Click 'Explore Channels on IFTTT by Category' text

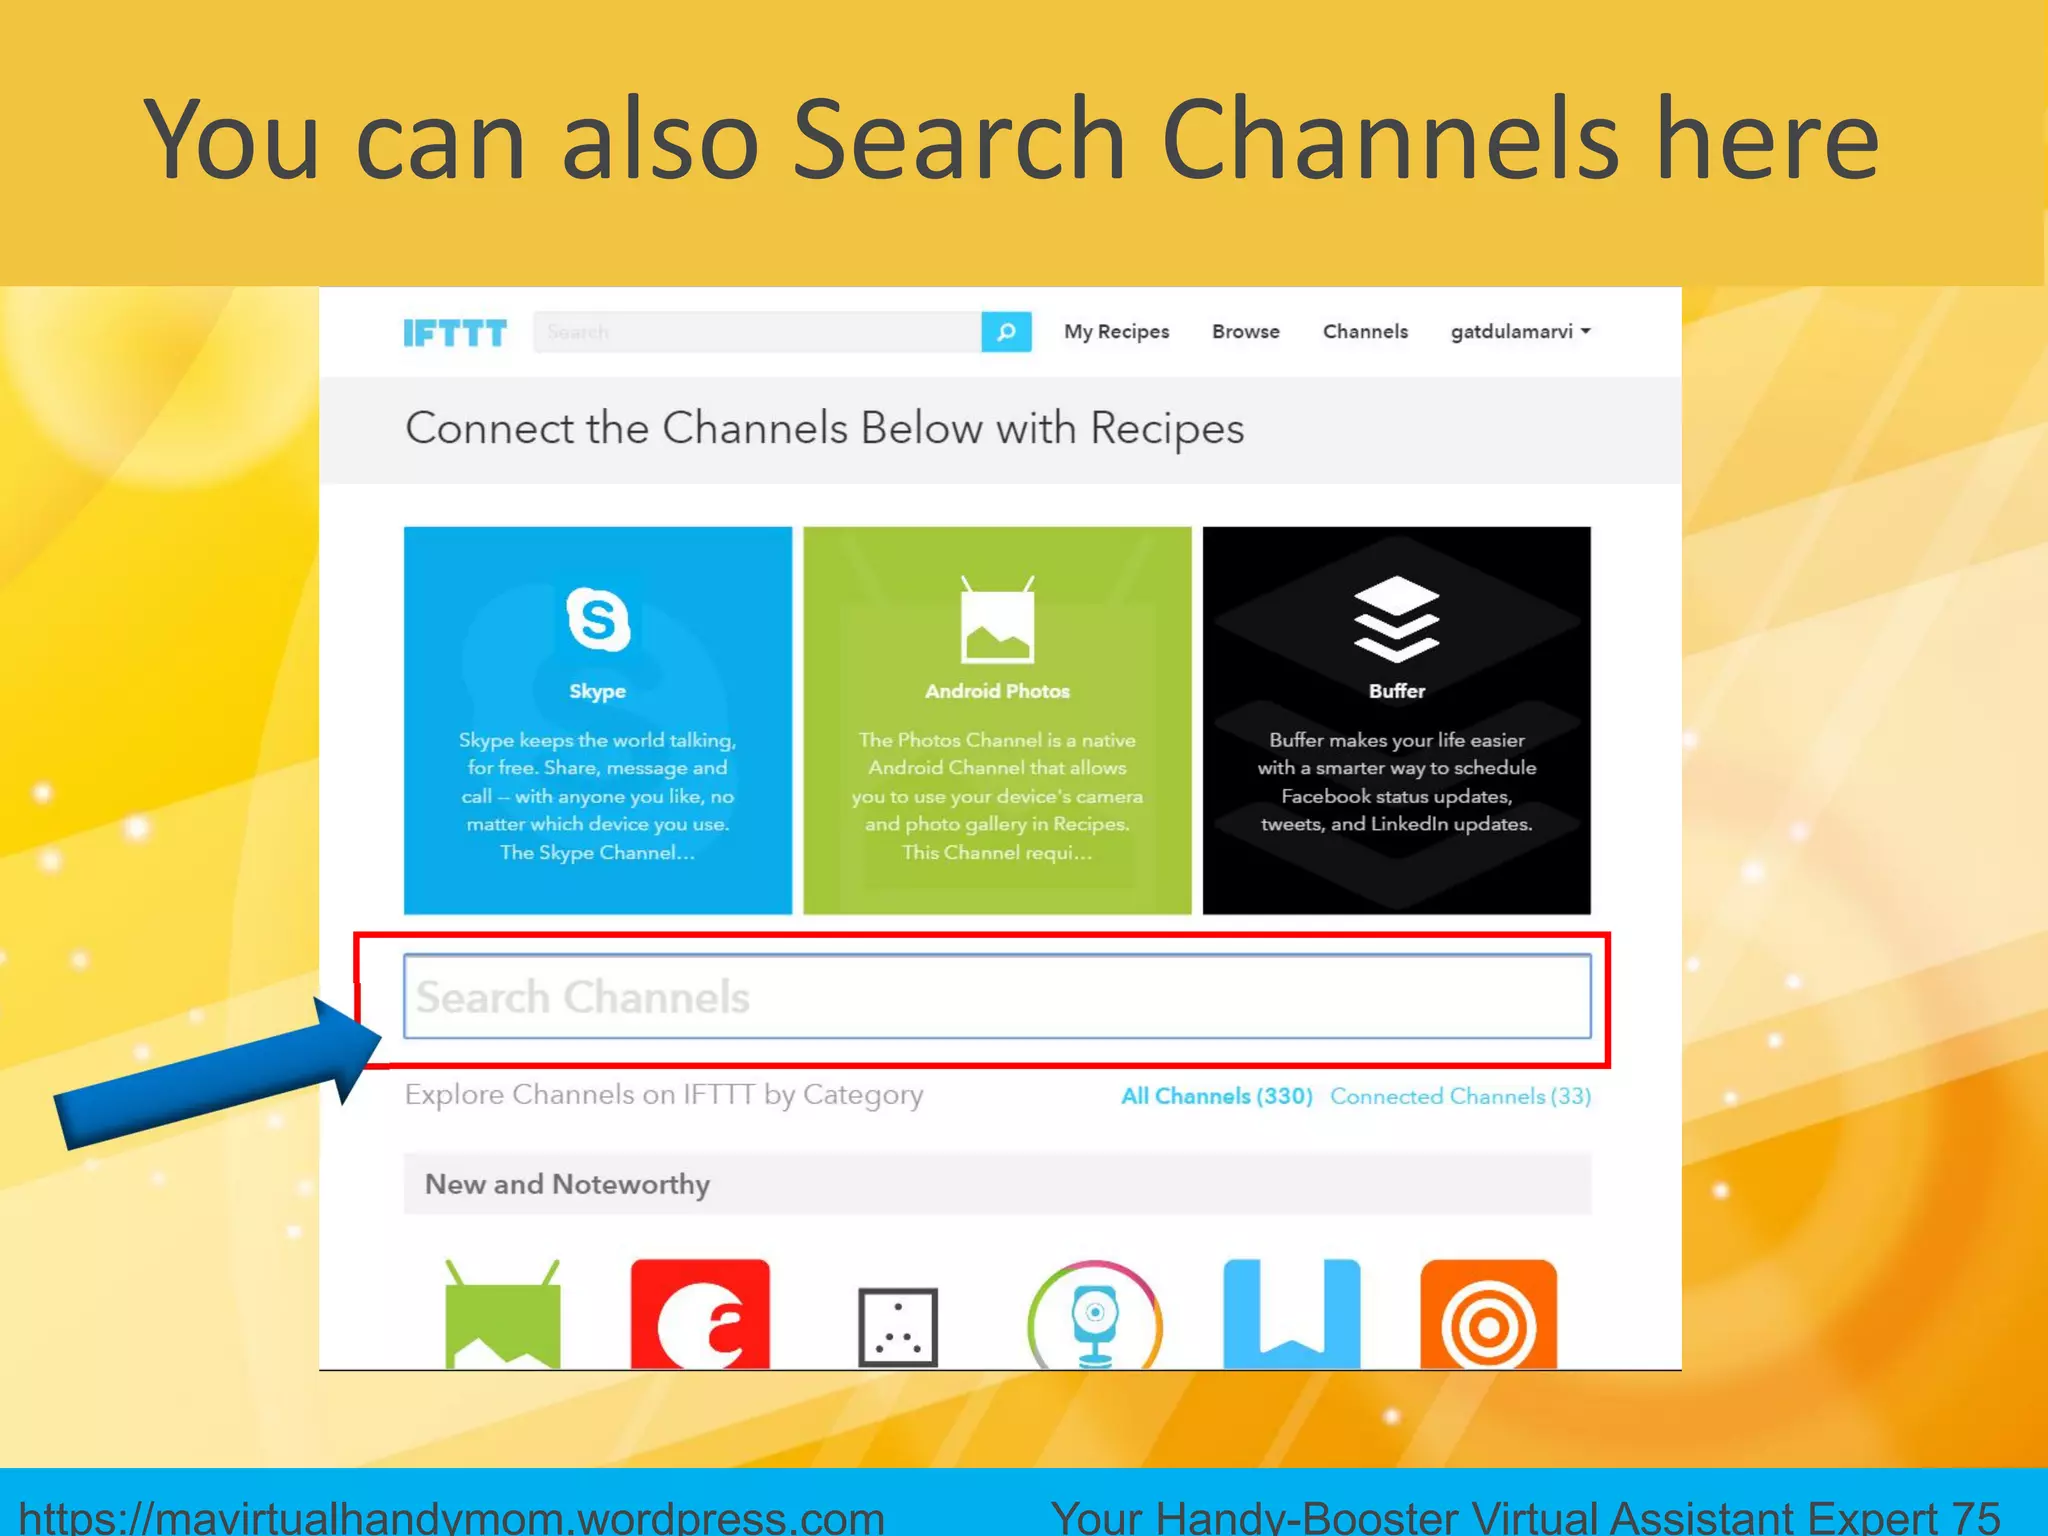[x=664, y=1095]
